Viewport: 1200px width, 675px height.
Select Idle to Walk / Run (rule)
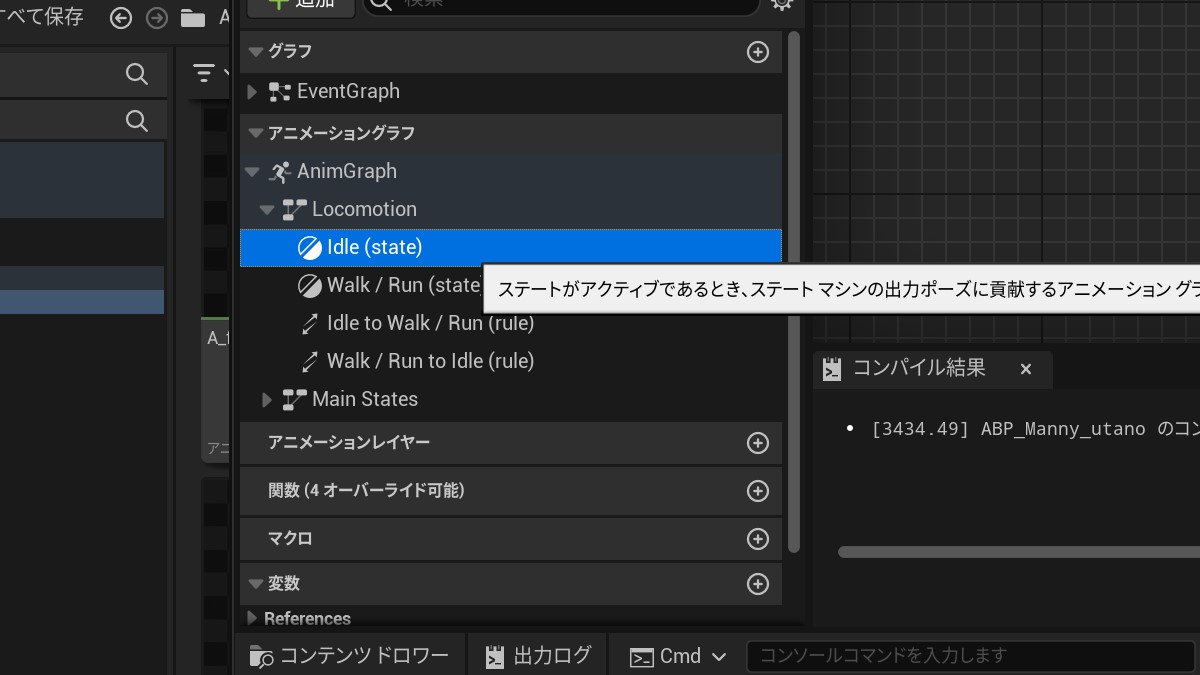(430, 323)
